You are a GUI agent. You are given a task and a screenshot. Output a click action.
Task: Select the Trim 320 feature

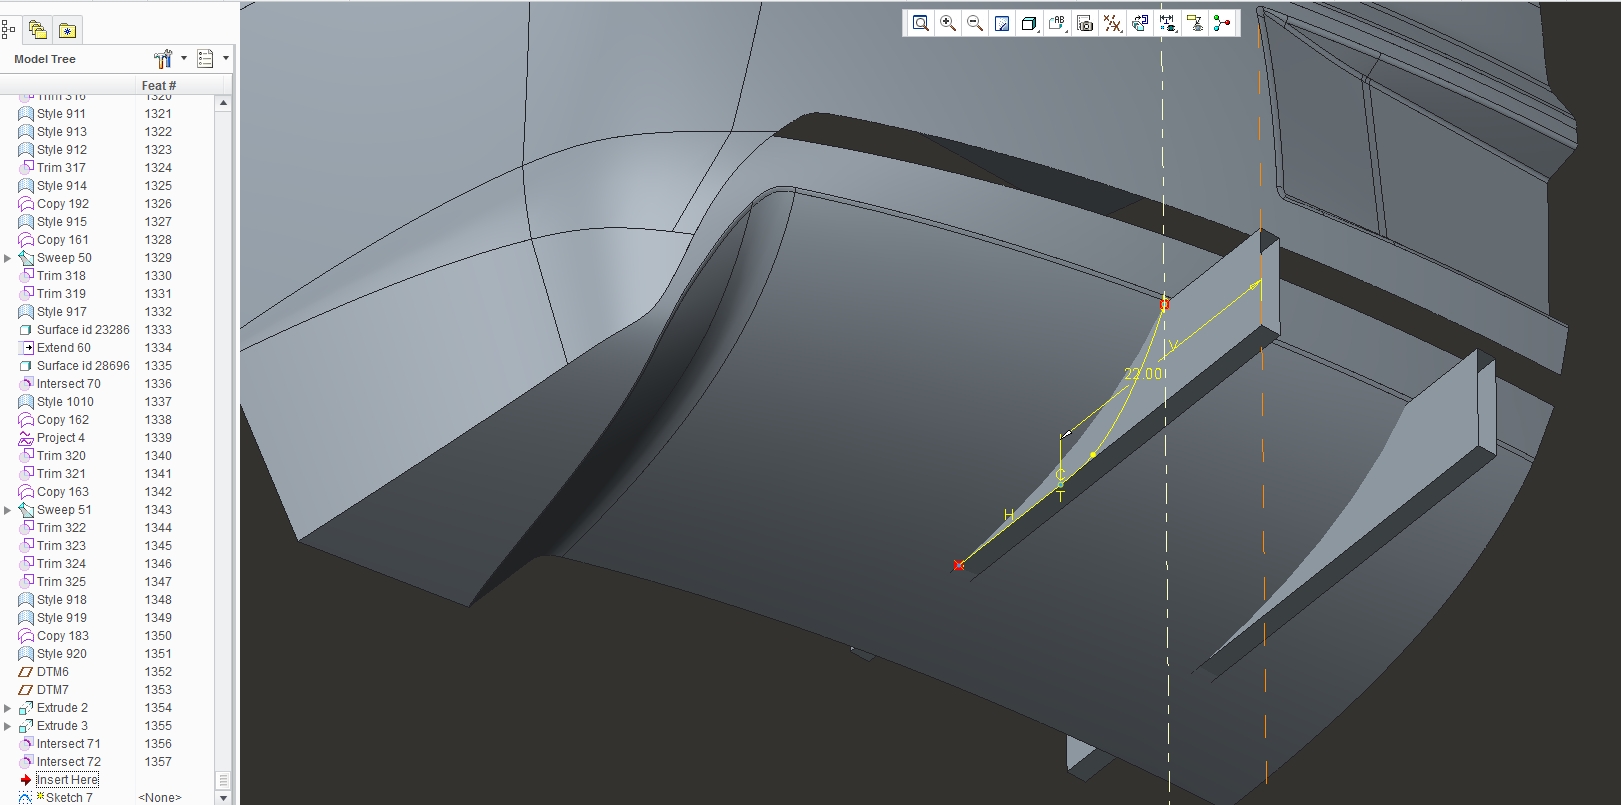click(61, 456)
